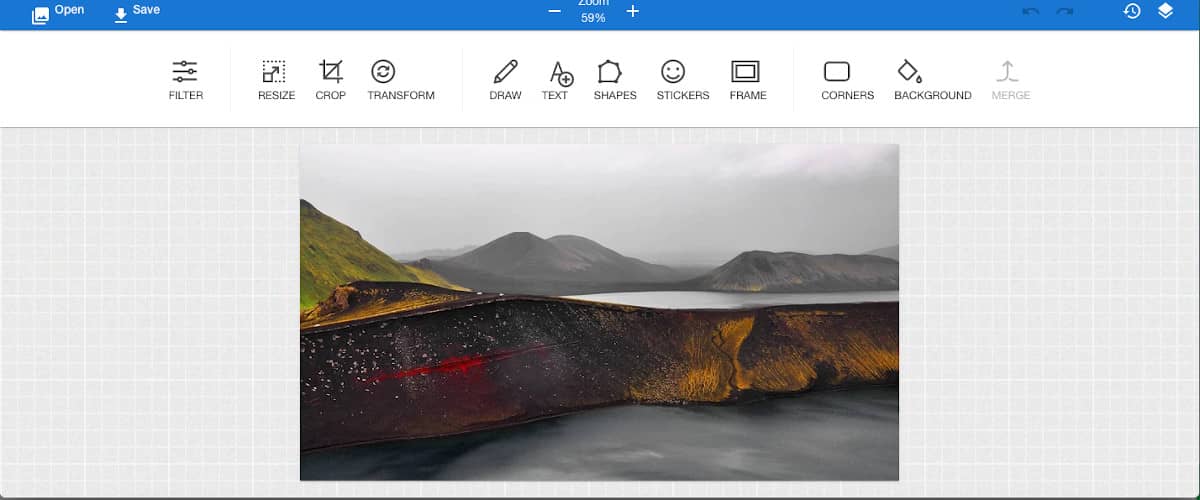
Task: Open the Background fill tool
Action: point(932,80)
